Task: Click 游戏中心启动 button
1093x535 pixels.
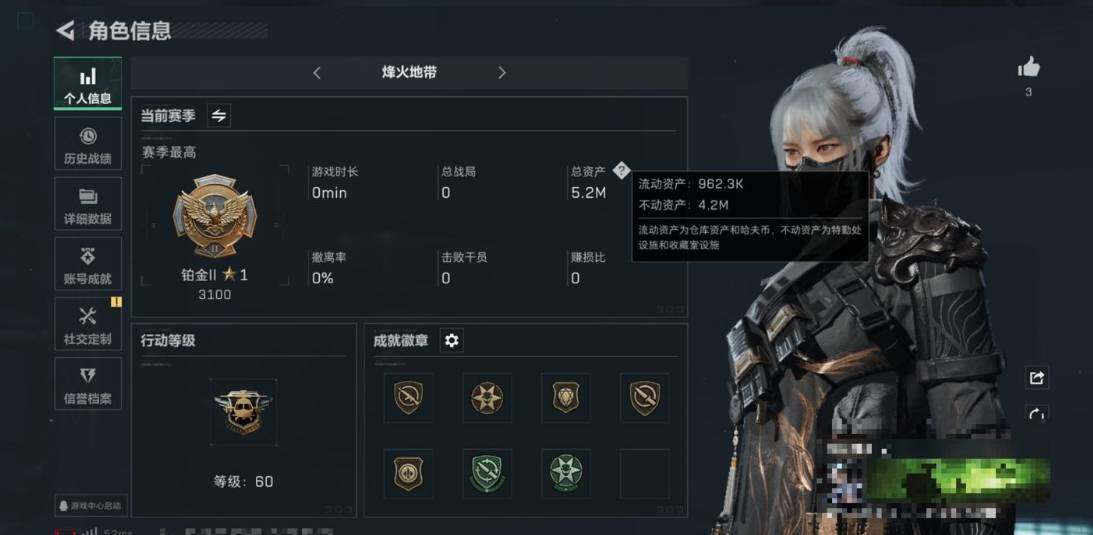Action: click(91, 506)
